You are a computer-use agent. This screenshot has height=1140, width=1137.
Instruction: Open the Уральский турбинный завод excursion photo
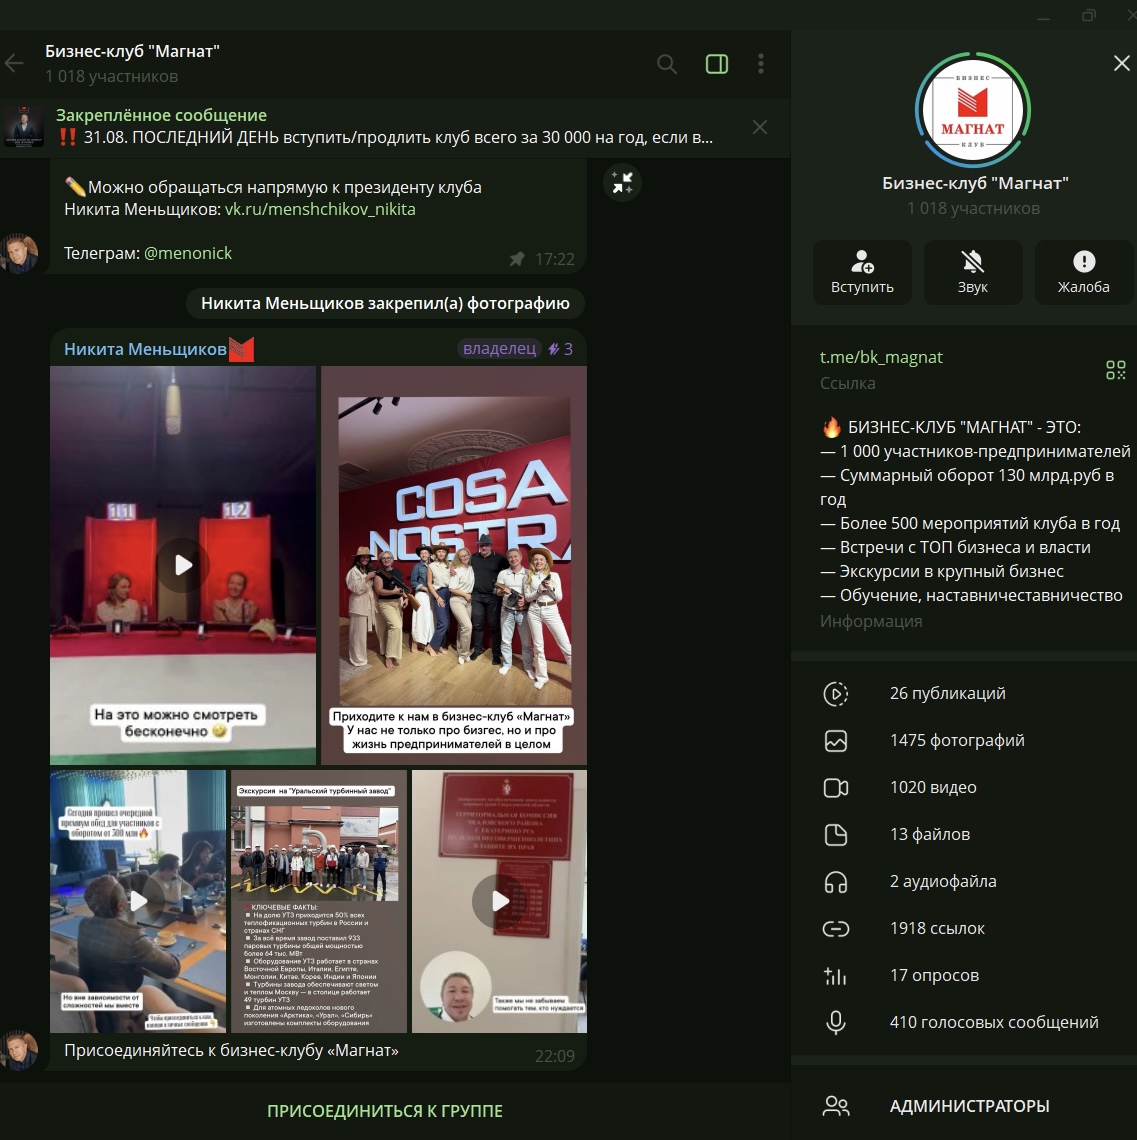(318, 902)
